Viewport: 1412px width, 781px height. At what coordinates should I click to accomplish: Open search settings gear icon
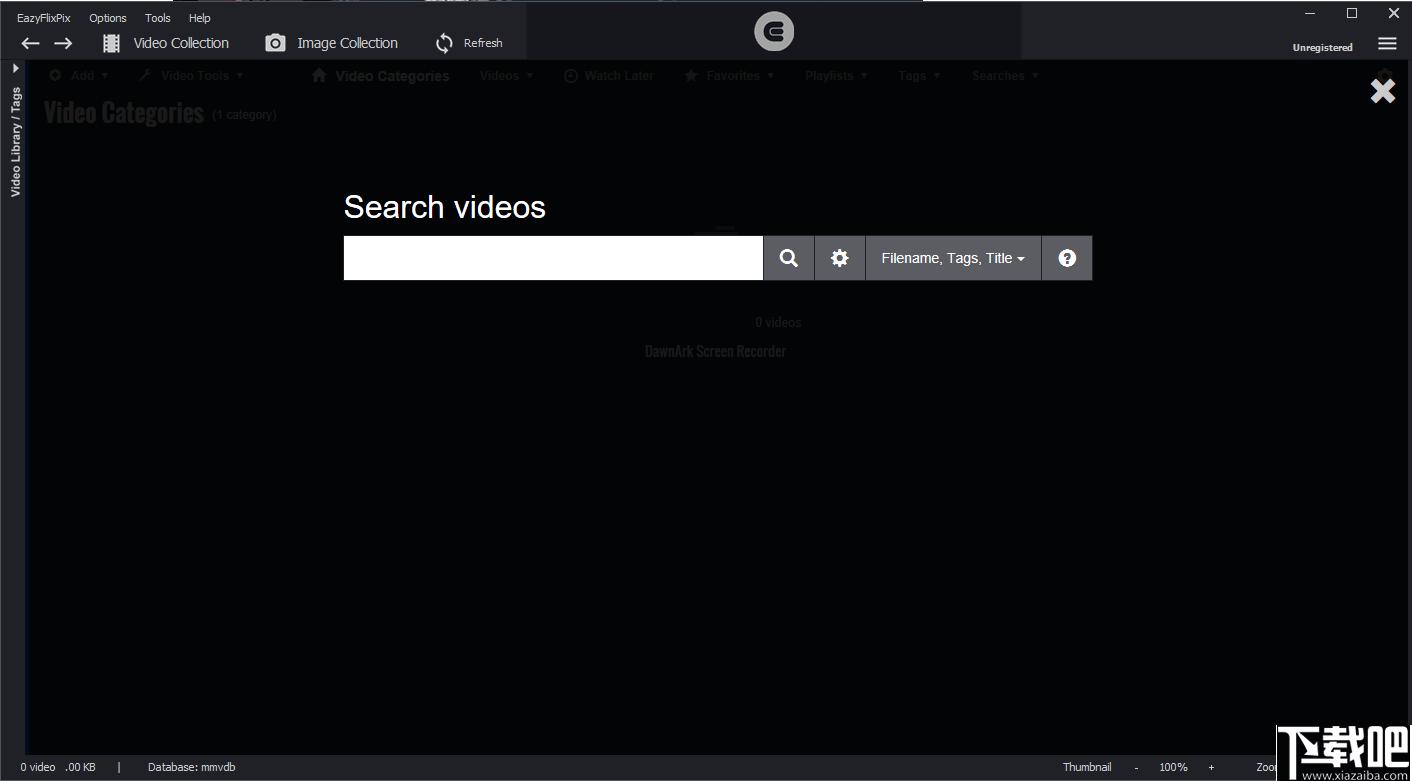(840, 258)
